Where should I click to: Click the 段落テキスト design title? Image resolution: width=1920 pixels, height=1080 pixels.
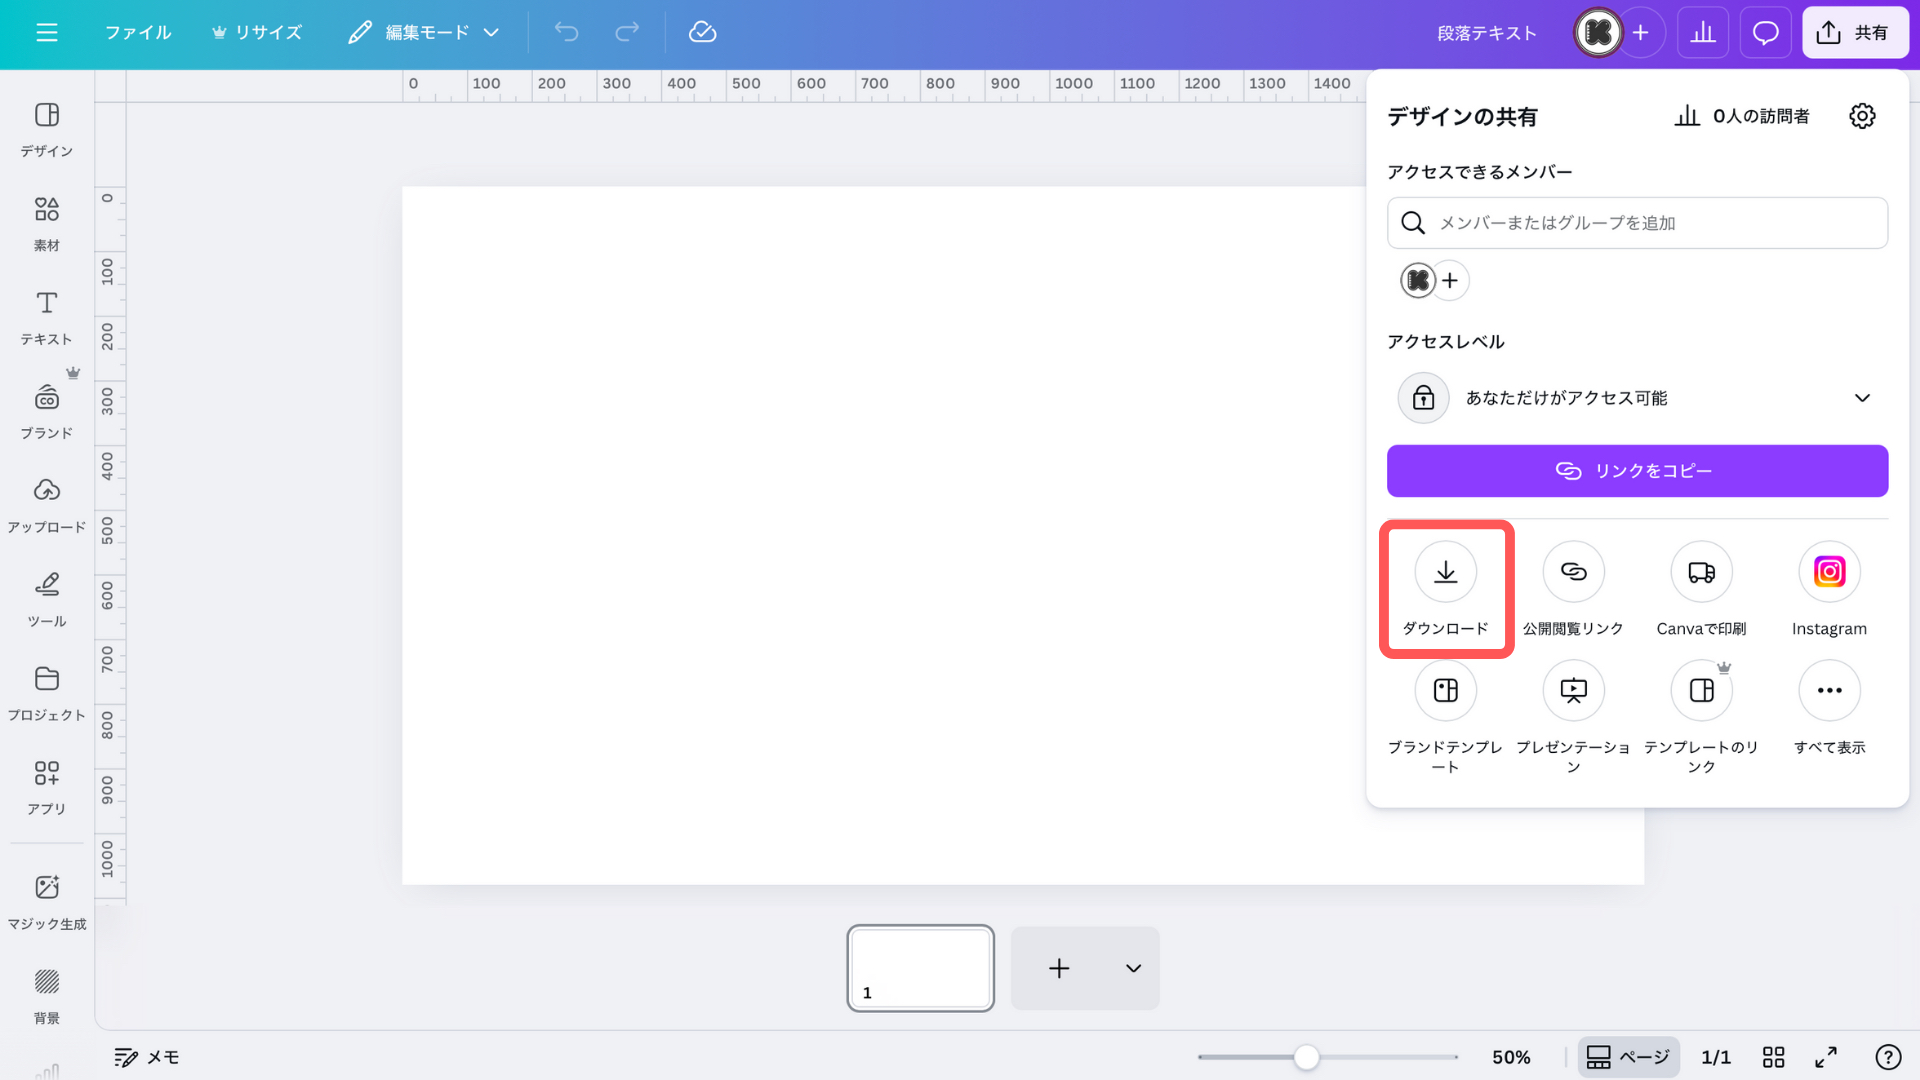pyautogui.click(x=1487, y=33)
